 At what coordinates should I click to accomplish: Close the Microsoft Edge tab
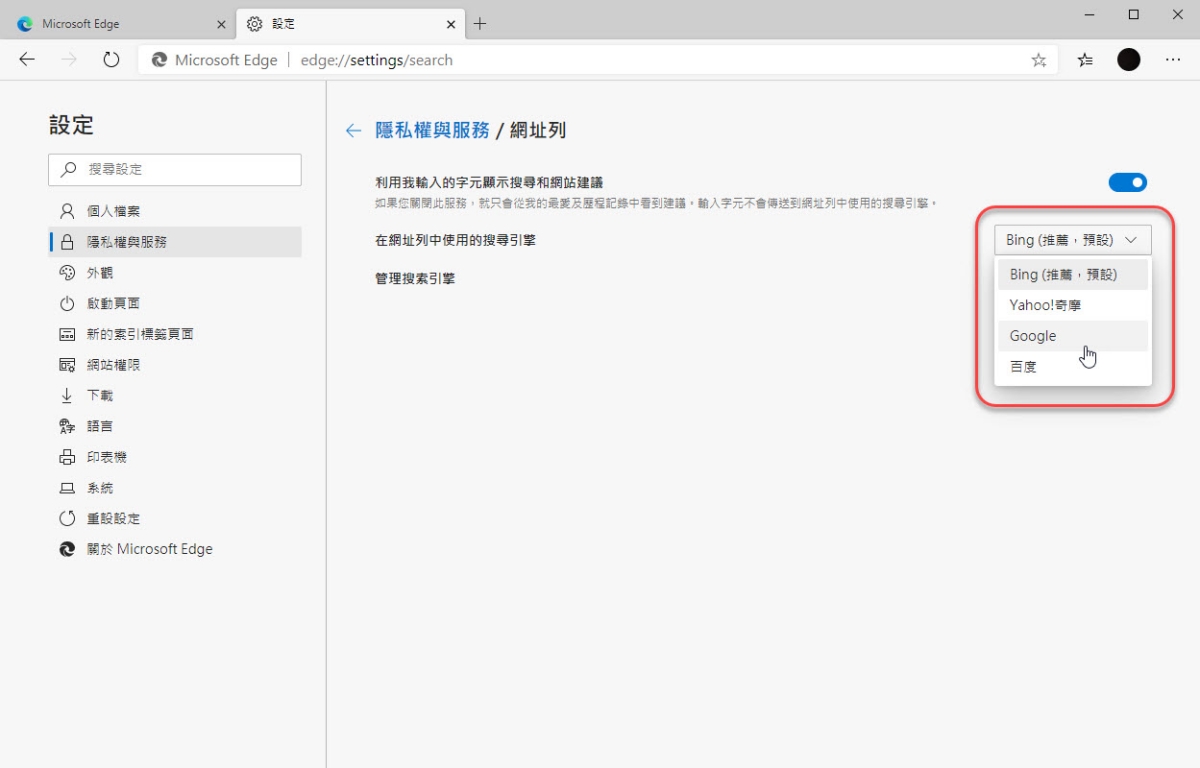tap(221, 24)
